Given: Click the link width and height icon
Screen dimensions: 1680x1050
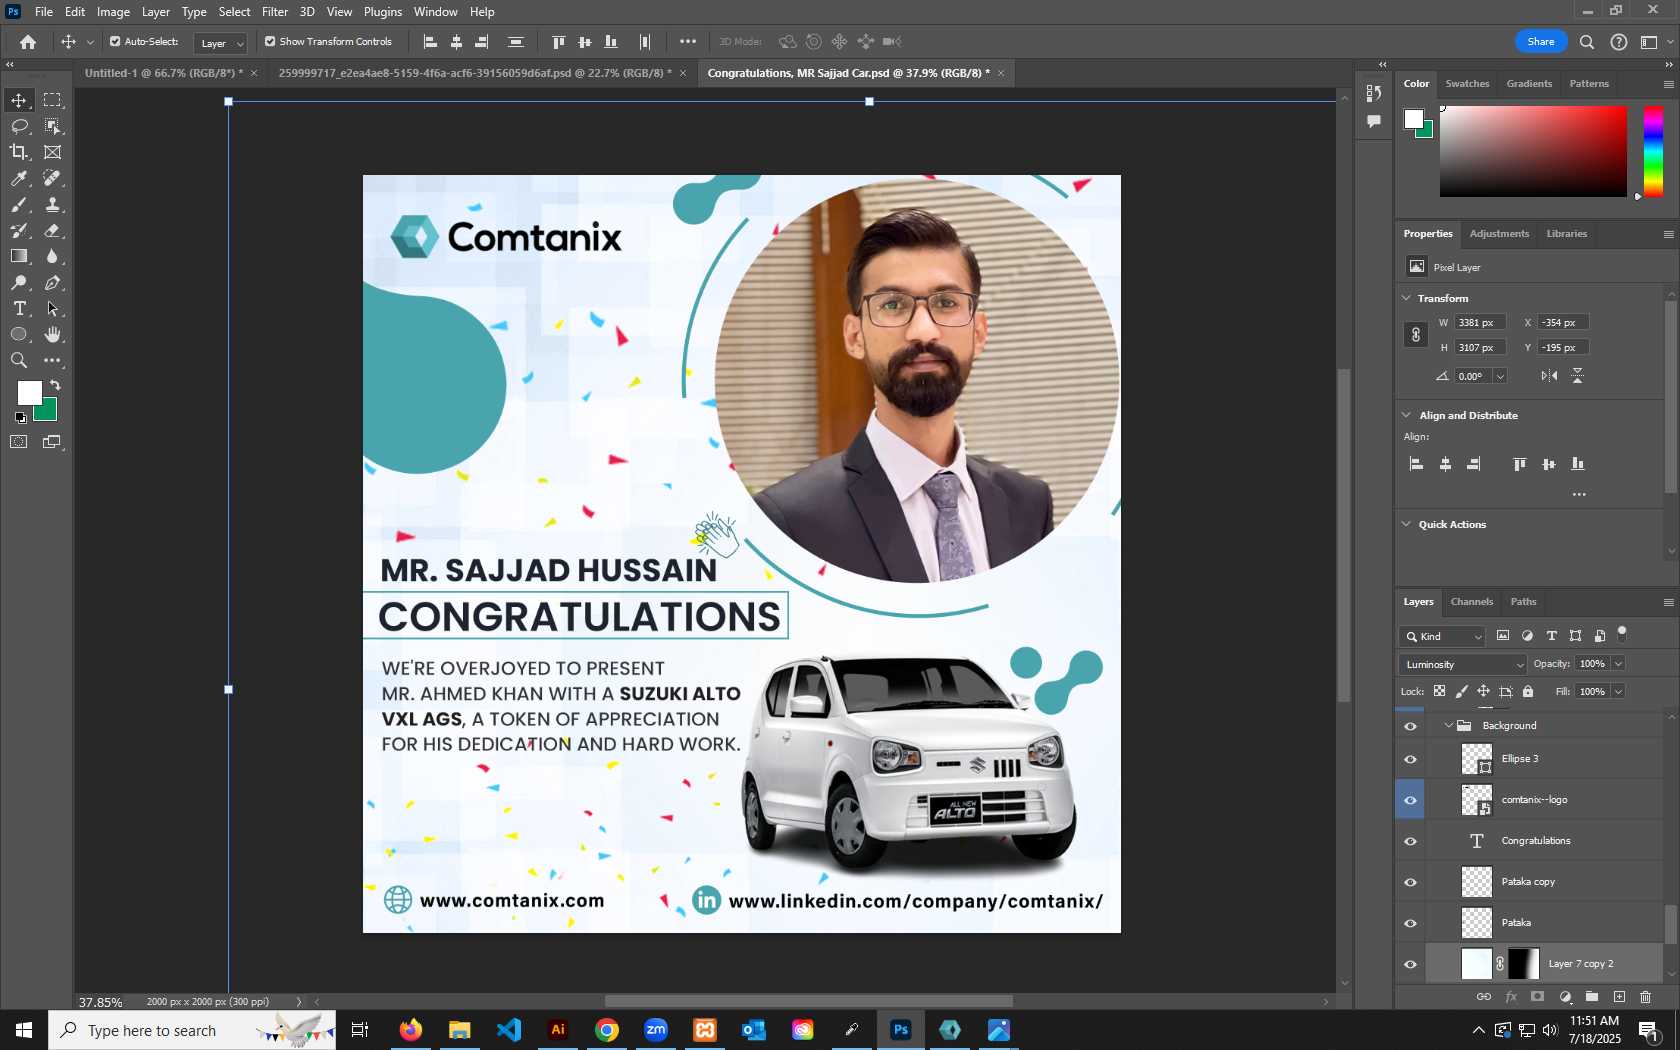Looking at the screenshot, I should click(1415, 335).
